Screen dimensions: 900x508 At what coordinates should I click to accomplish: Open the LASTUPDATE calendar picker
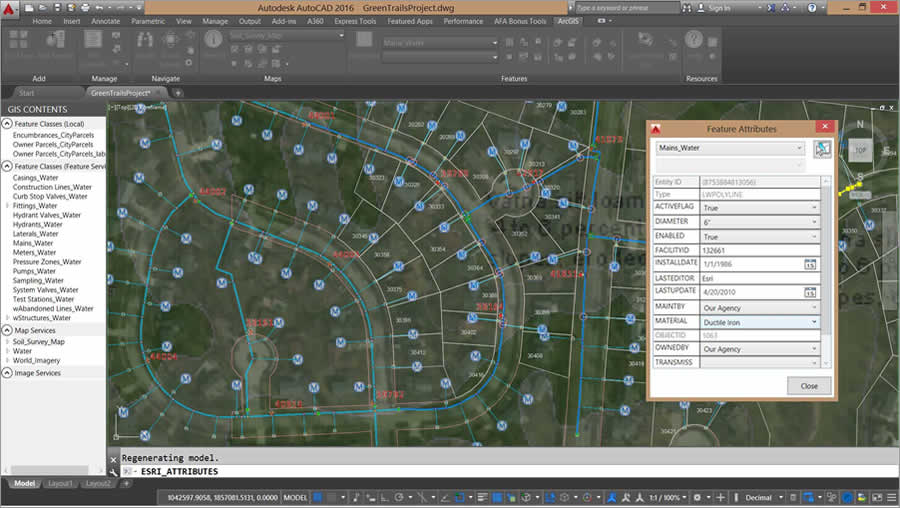[x=811, y=292]
